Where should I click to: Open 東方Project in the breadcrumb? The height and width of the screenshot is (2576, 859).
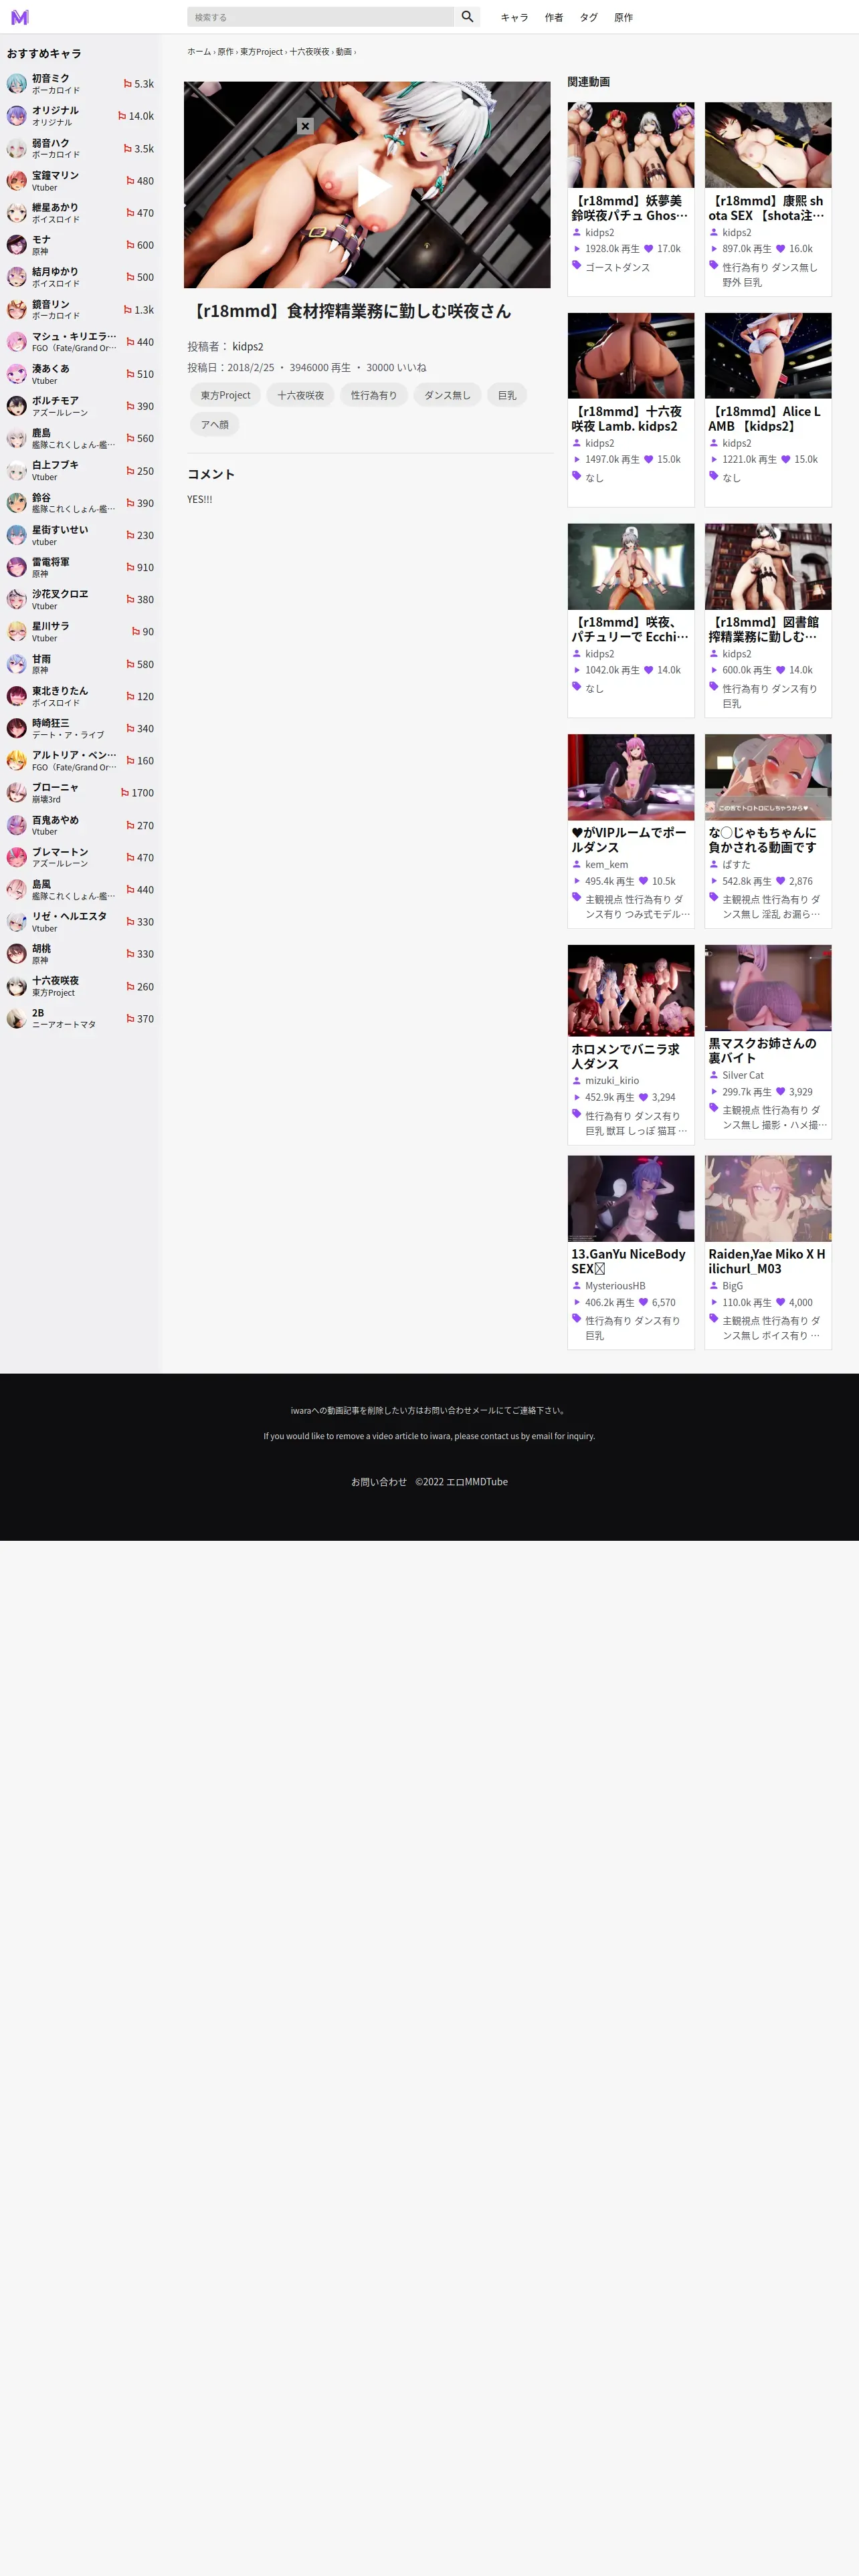tap(261, 52)
